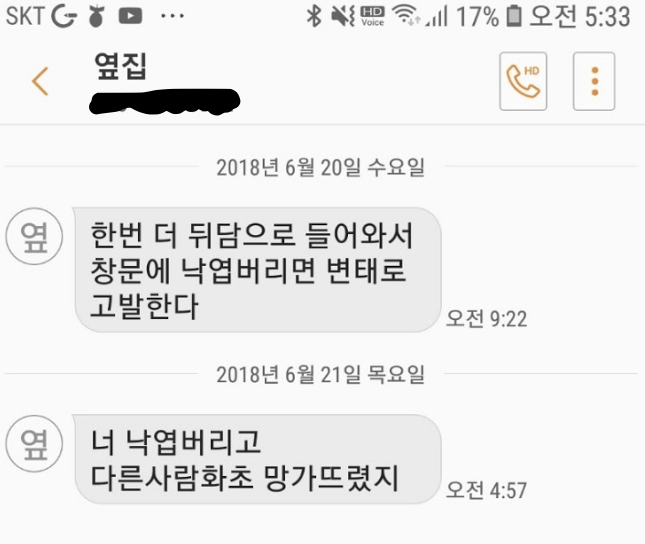Tap the Bluetooth status icon
The width and height of the screenshot is (645, 544).
tap(314, 16)
